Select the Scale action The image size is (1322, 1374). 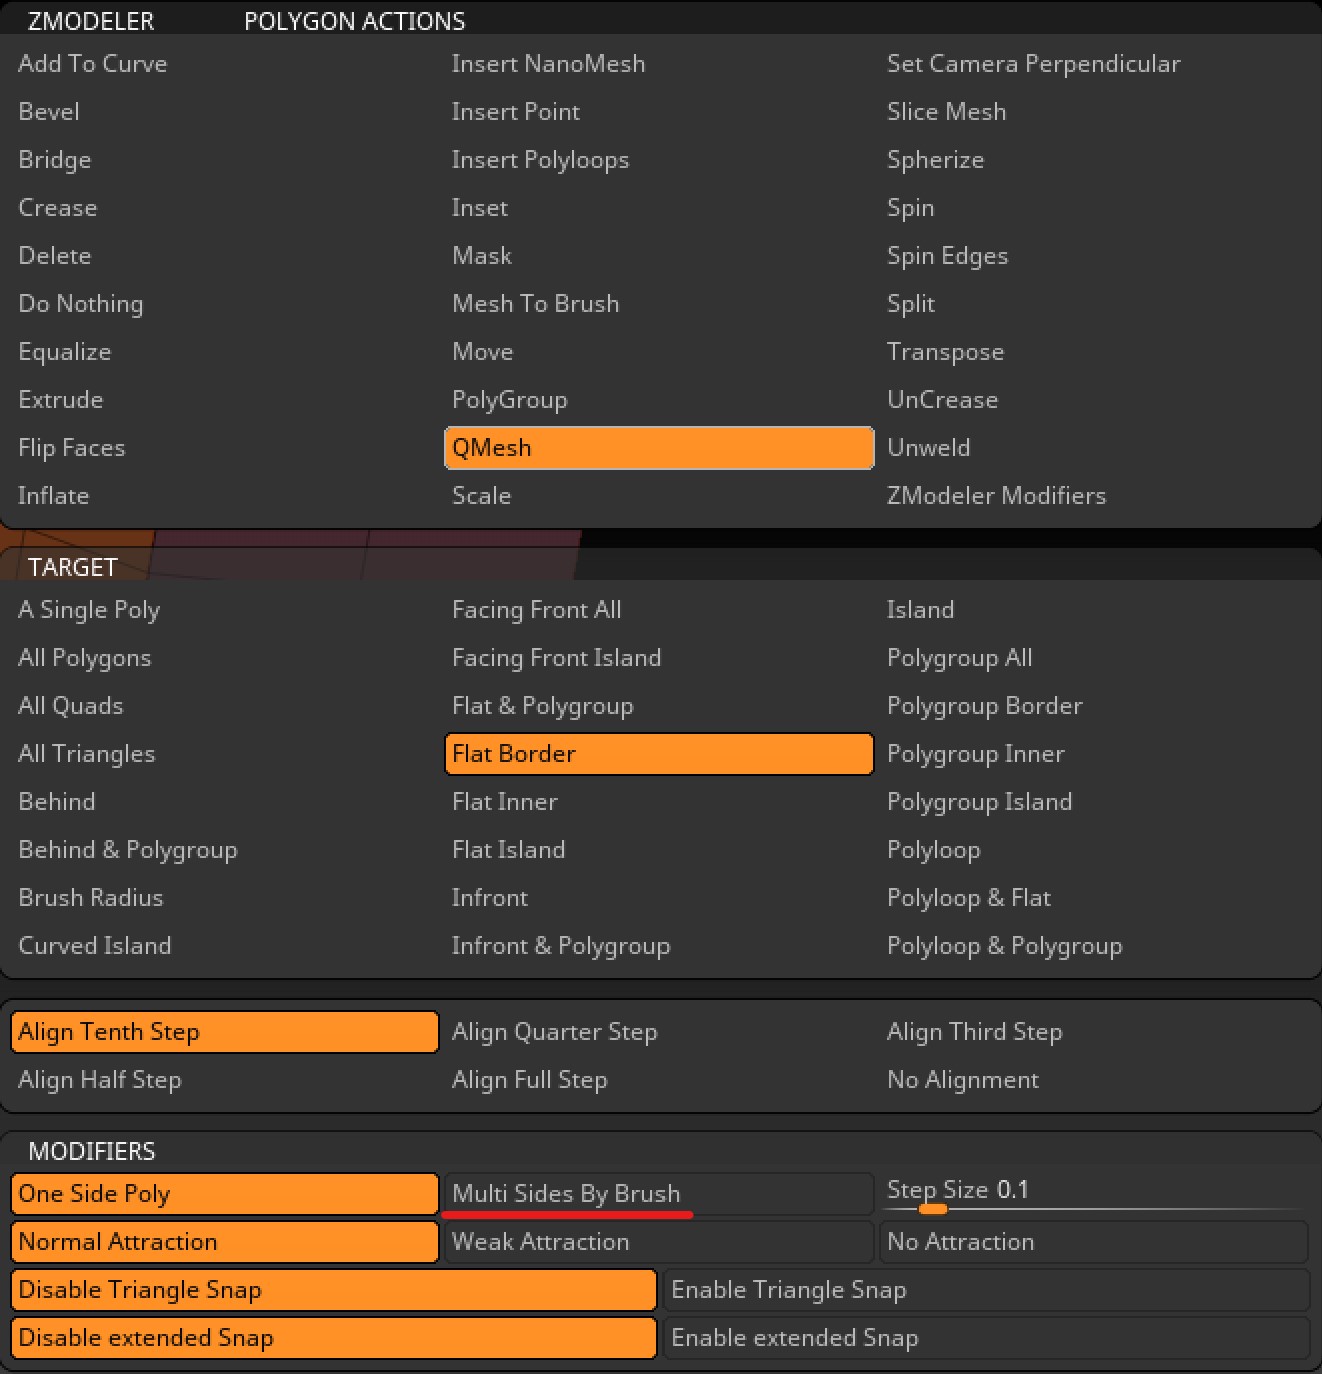point(481,495)
